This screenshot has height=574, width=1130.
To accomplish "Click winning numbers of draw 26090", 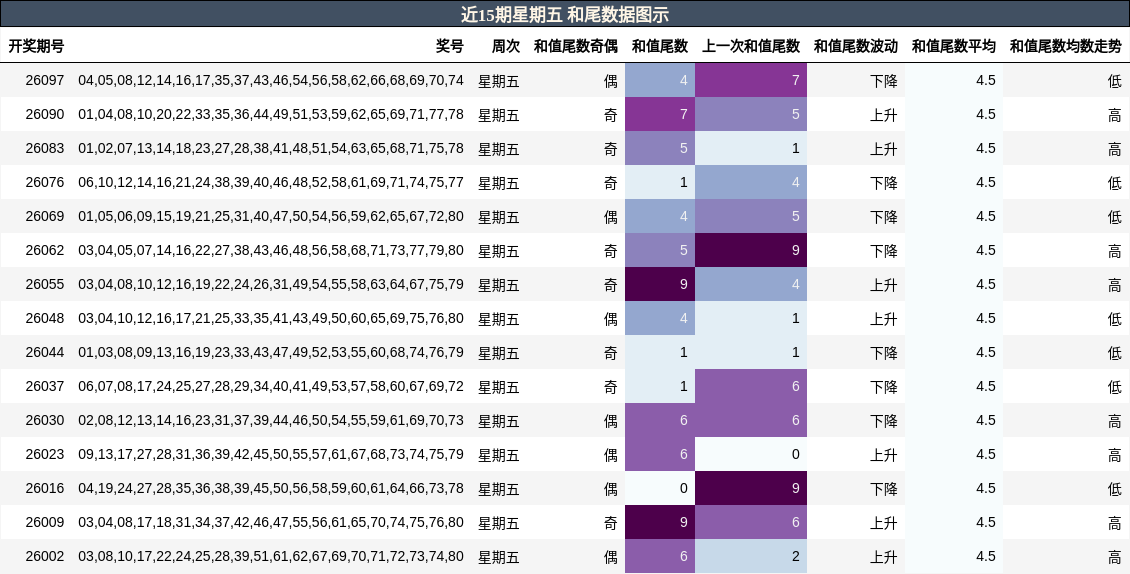I will tap(271, 114).
